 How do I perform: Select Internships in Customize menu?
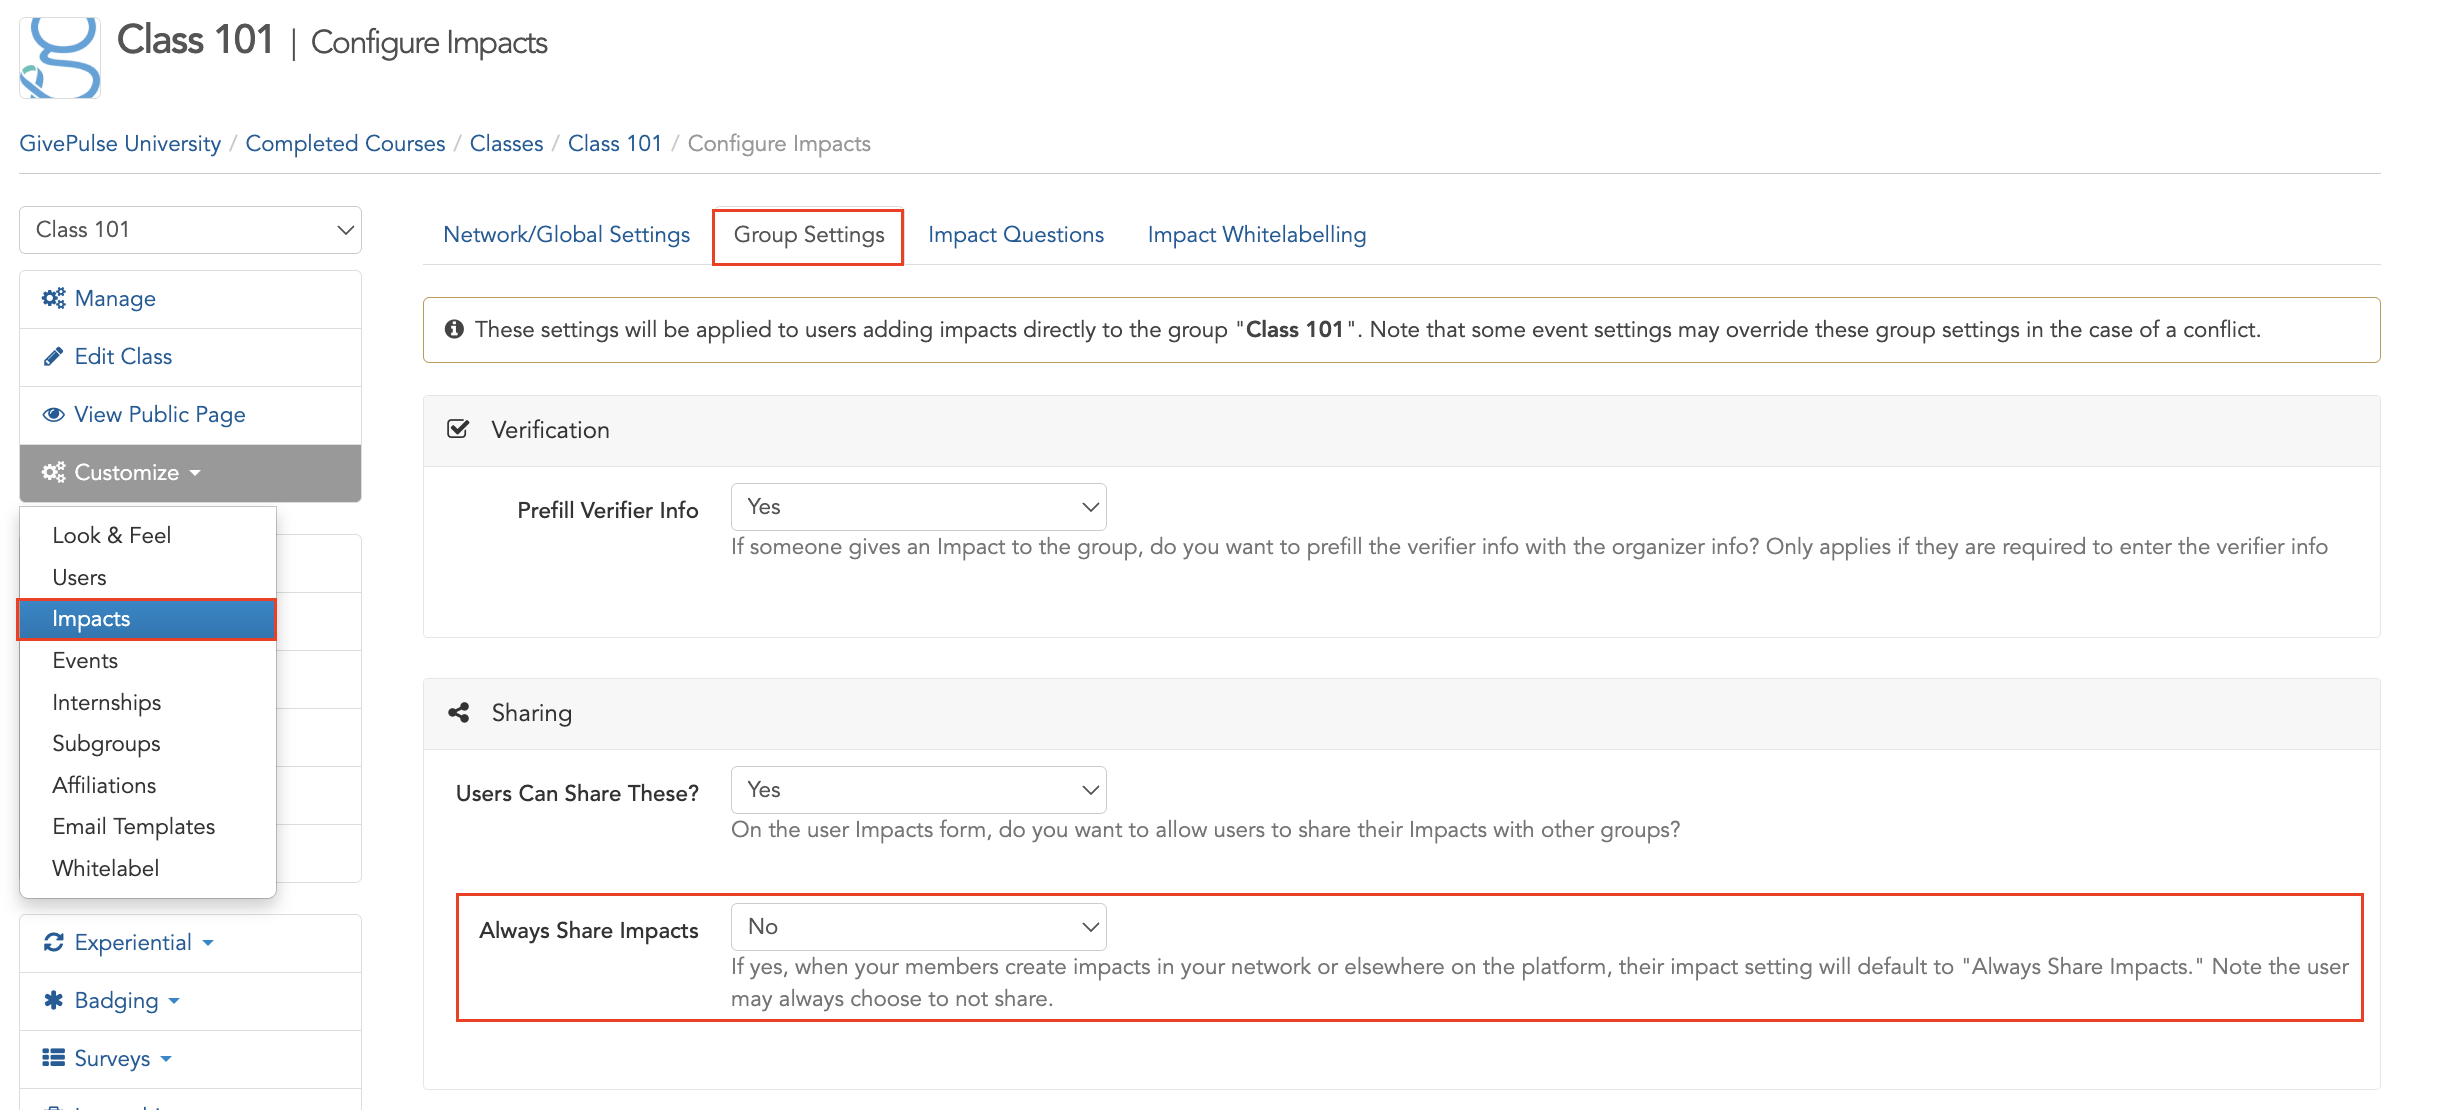click(x=147, y=702)
